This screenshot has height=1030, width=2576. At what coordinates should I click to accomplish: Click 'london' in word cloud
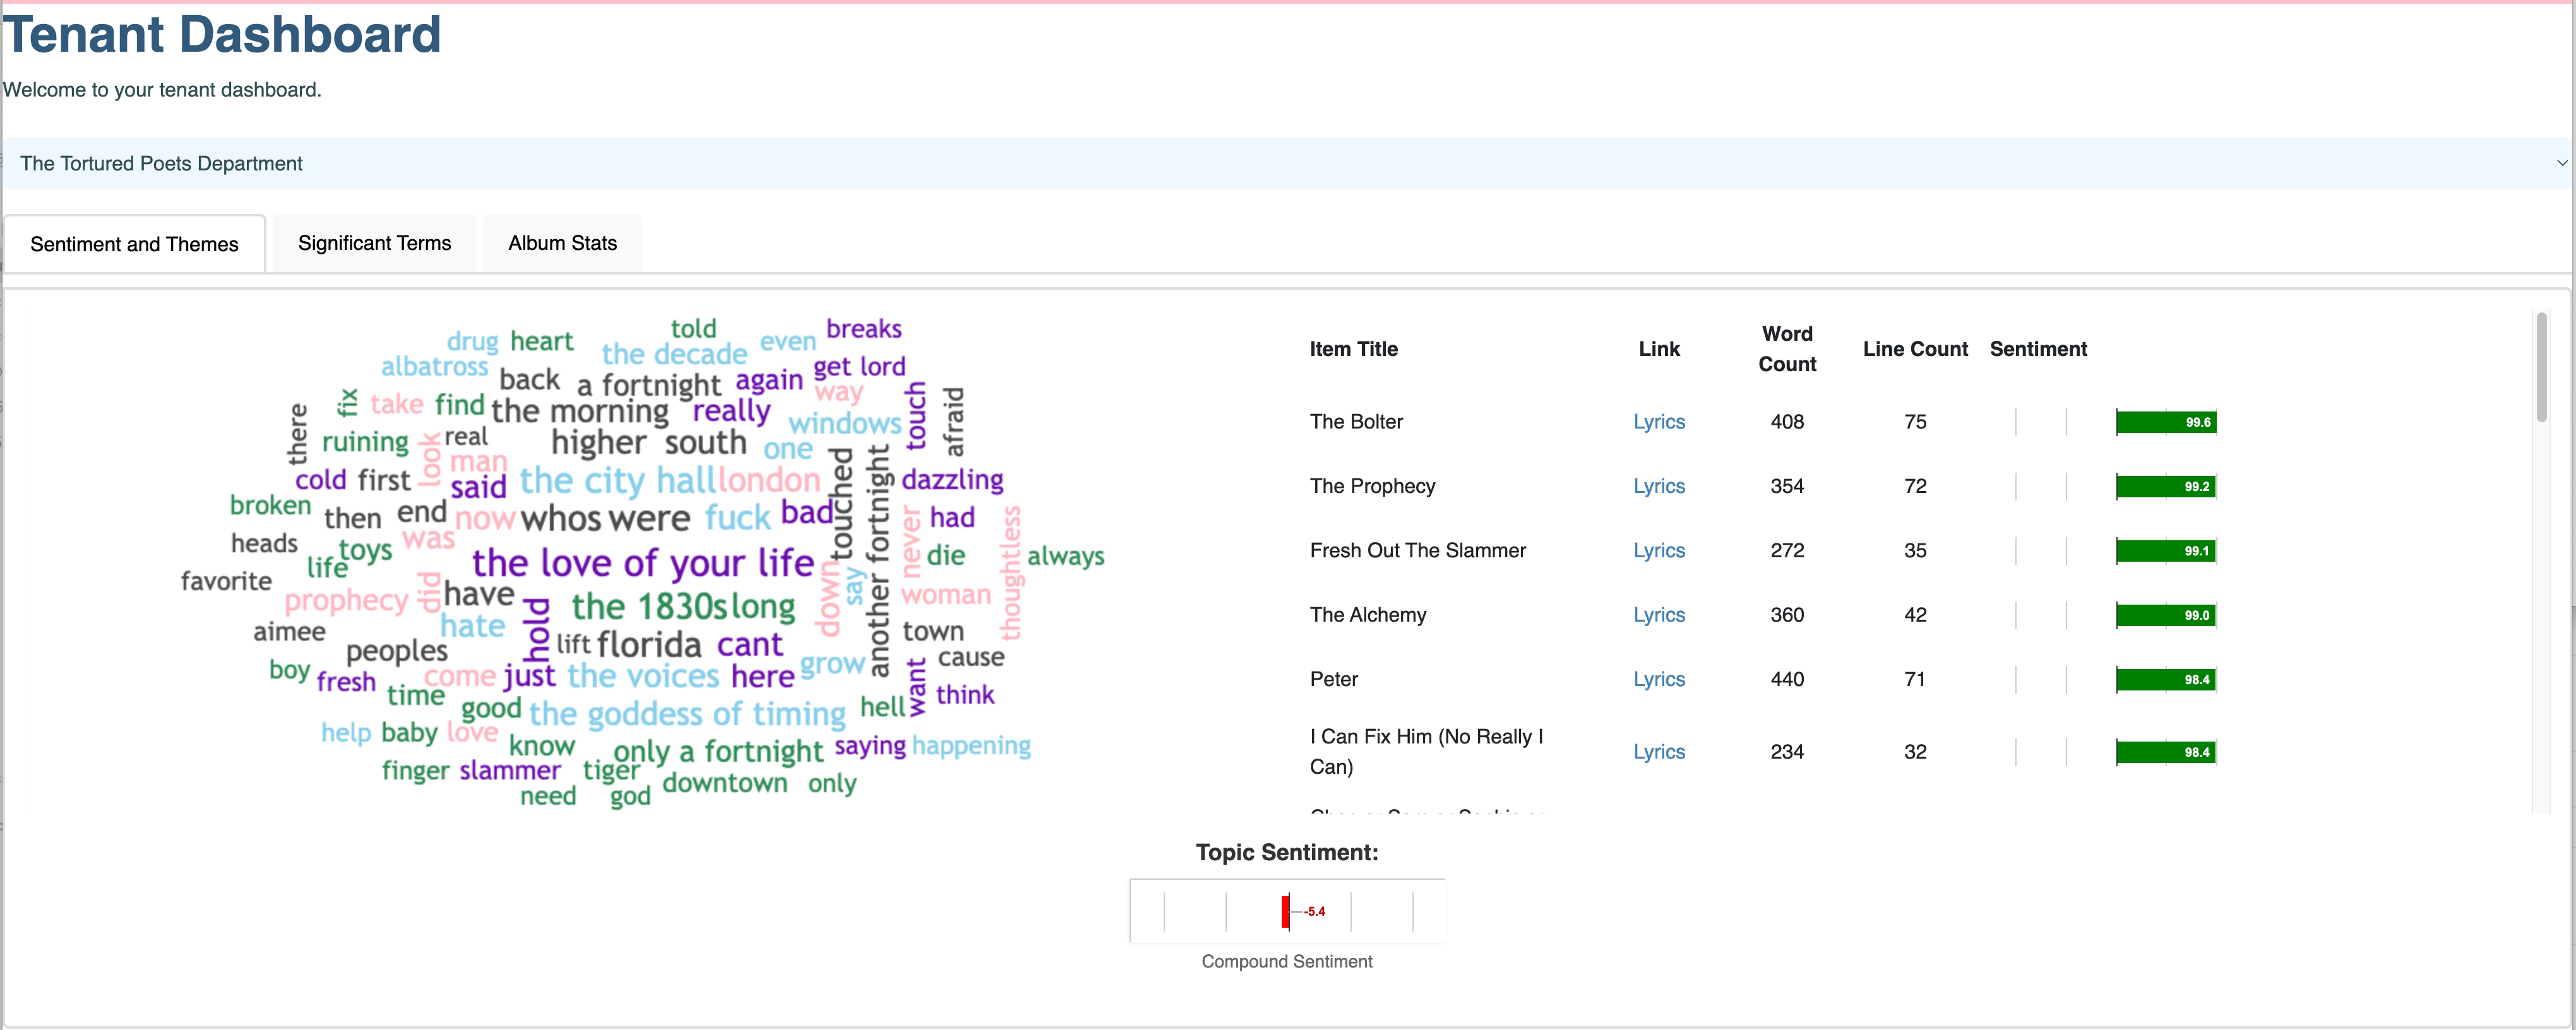[x=769, y=481]
